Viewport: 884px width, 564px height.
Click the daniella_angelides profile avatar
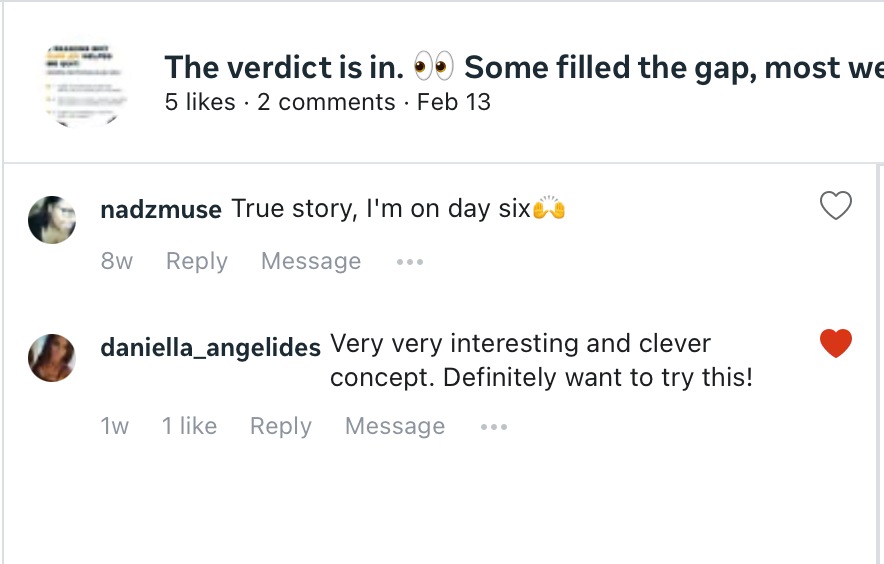[52, 357]
